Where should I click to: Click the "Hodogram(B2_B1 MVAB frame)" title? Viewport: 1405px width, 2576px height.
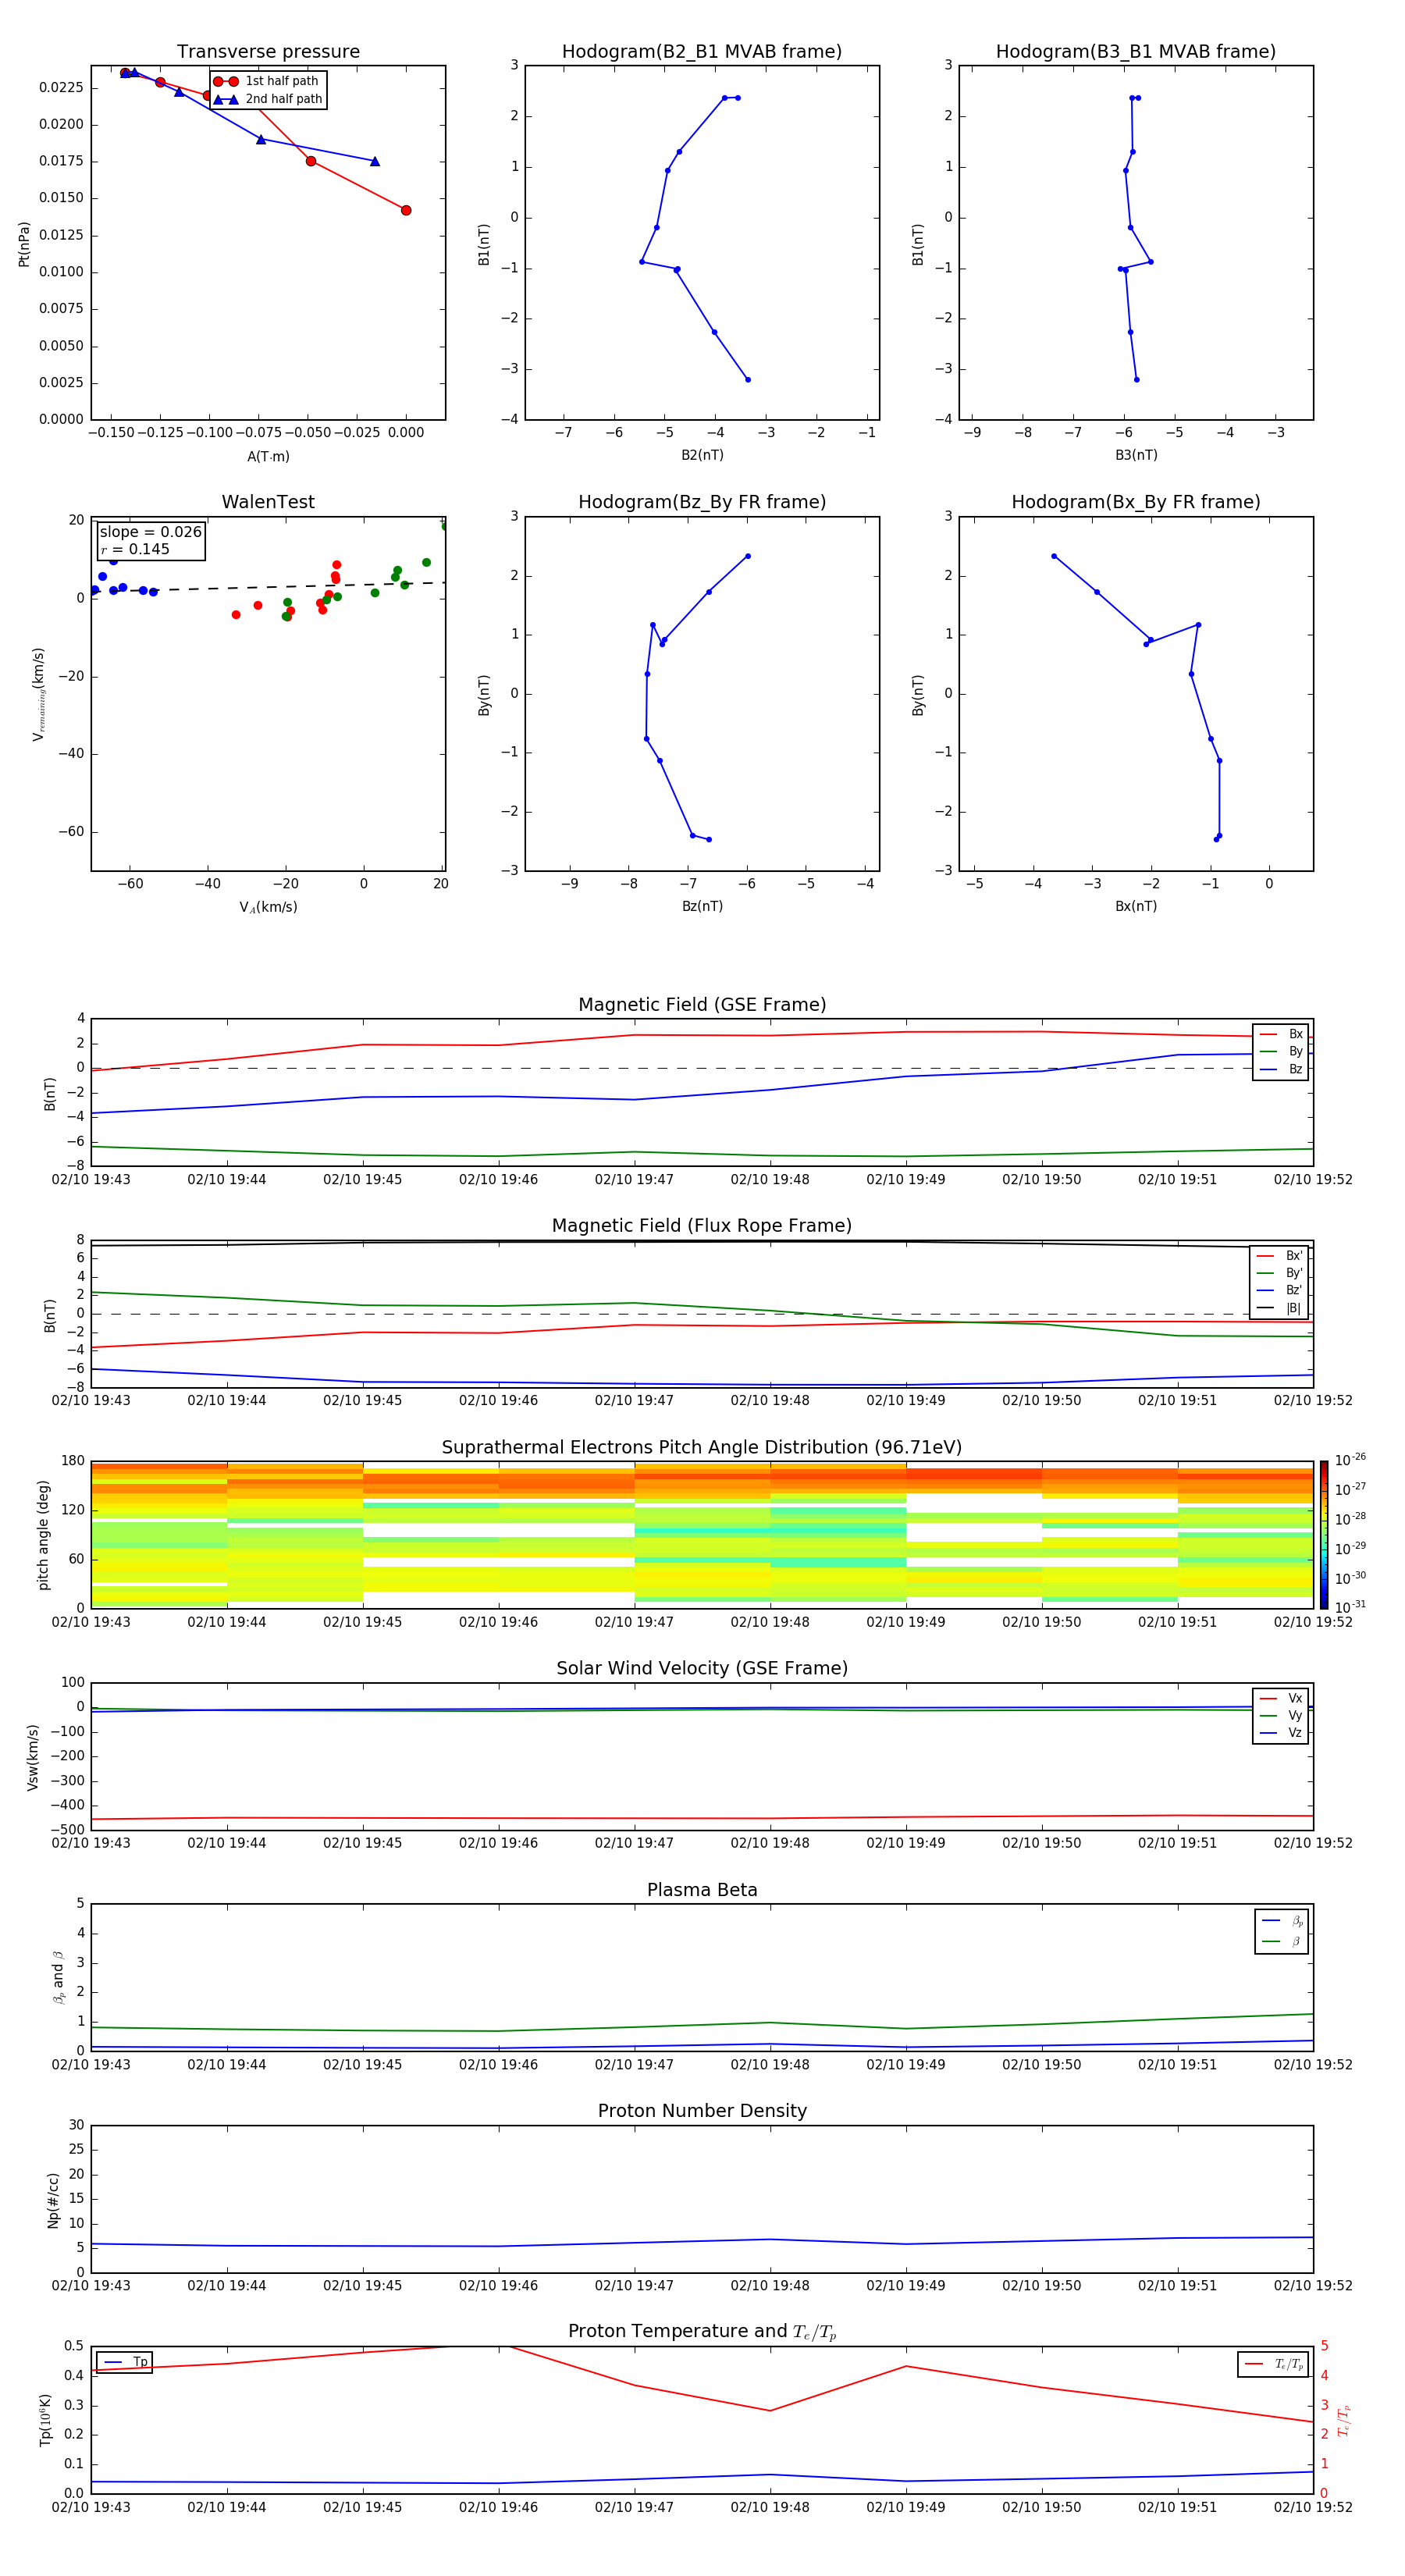pyautogui.click(x=702, y=52)
